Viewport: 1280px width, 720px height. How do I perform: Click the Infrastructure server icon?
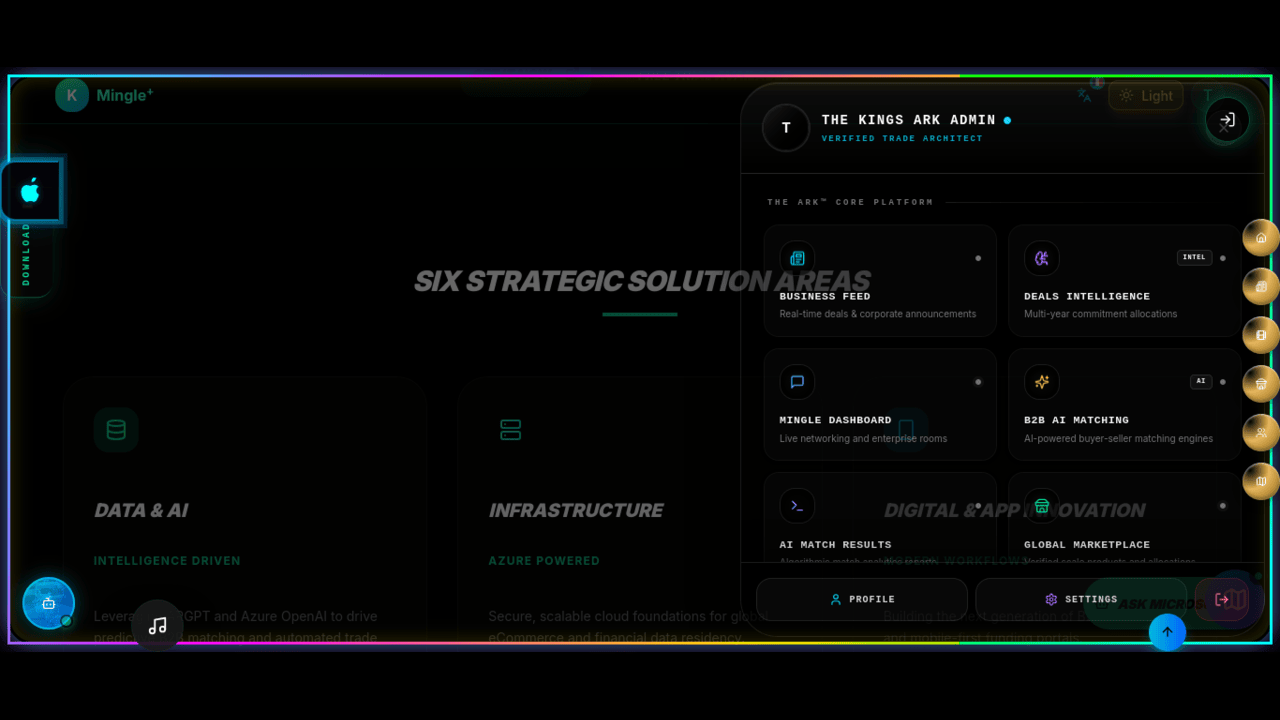click(511, 430)
